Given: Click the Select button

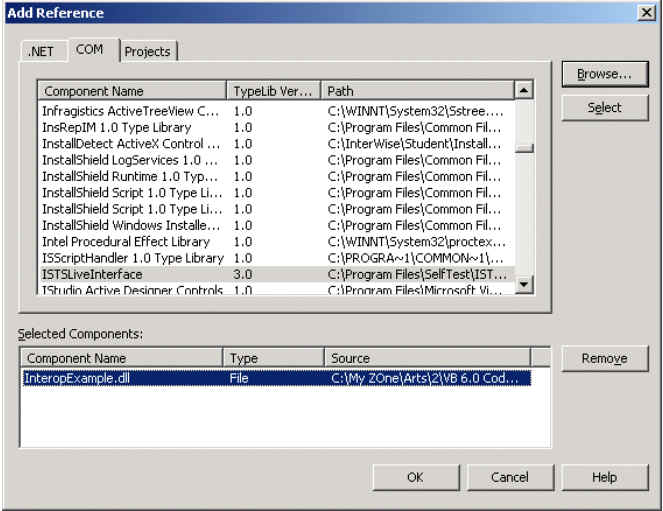Looking at the screenshot, I should pos(605,108).
